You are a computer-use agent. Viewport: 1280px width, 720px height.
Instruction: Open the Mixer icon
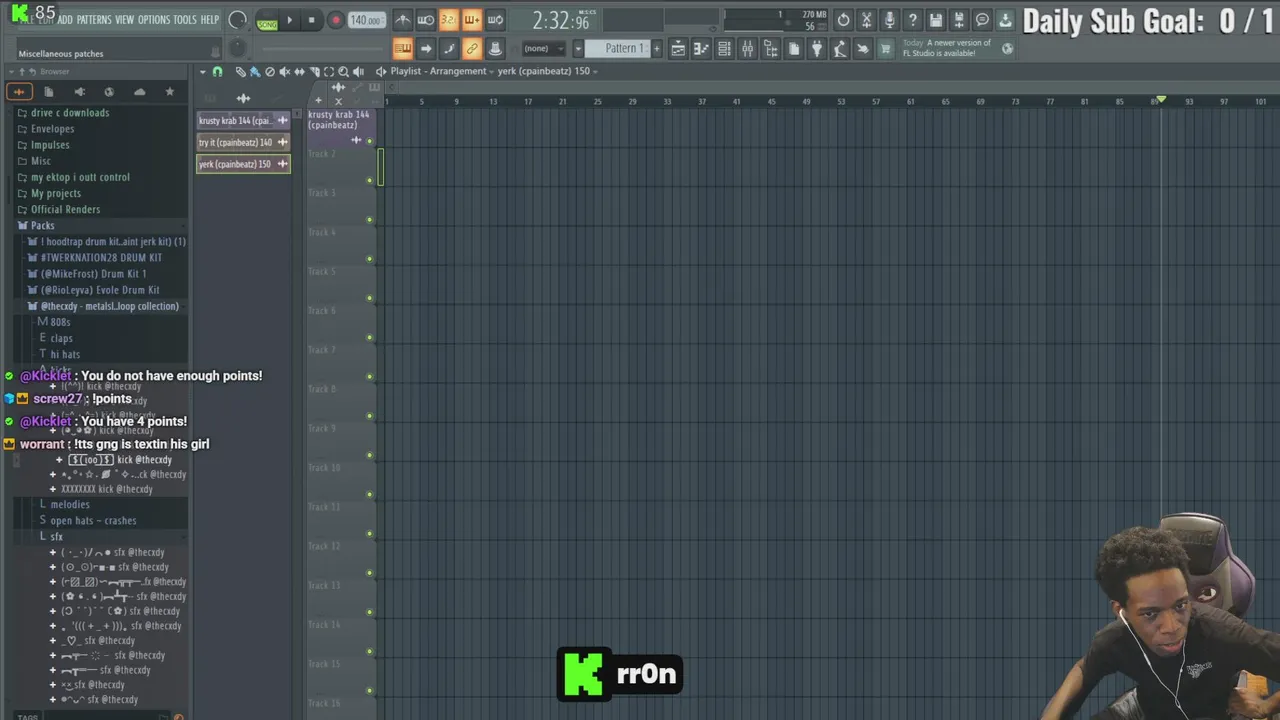[x=747, y=48]
